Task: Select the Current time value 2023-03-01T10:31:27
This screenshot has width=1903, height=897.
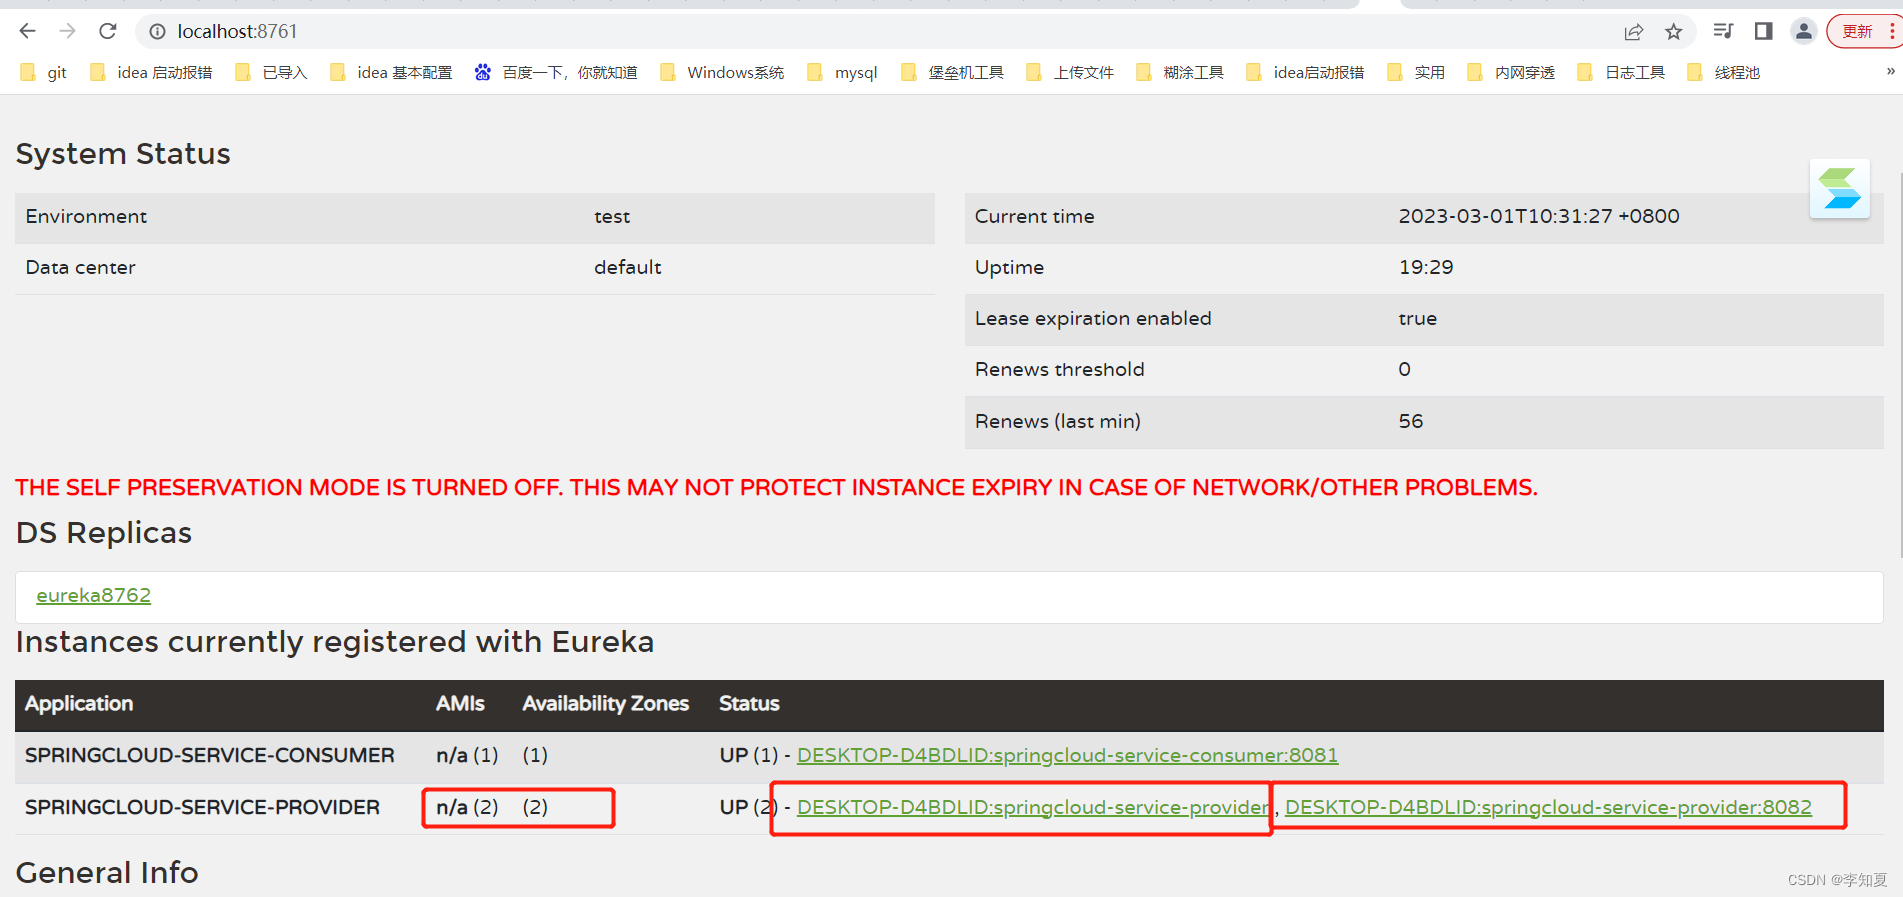Action: pyautogui.click(x=1539, y=216)
